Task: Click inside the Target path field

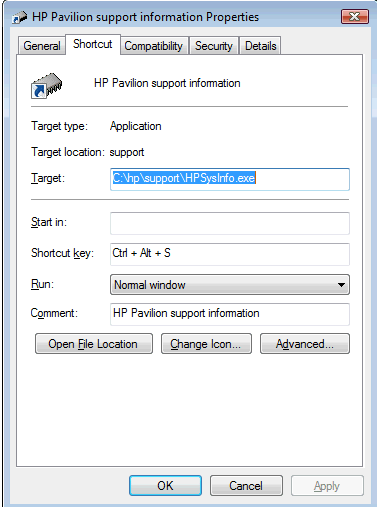Action: coord(230,179)
